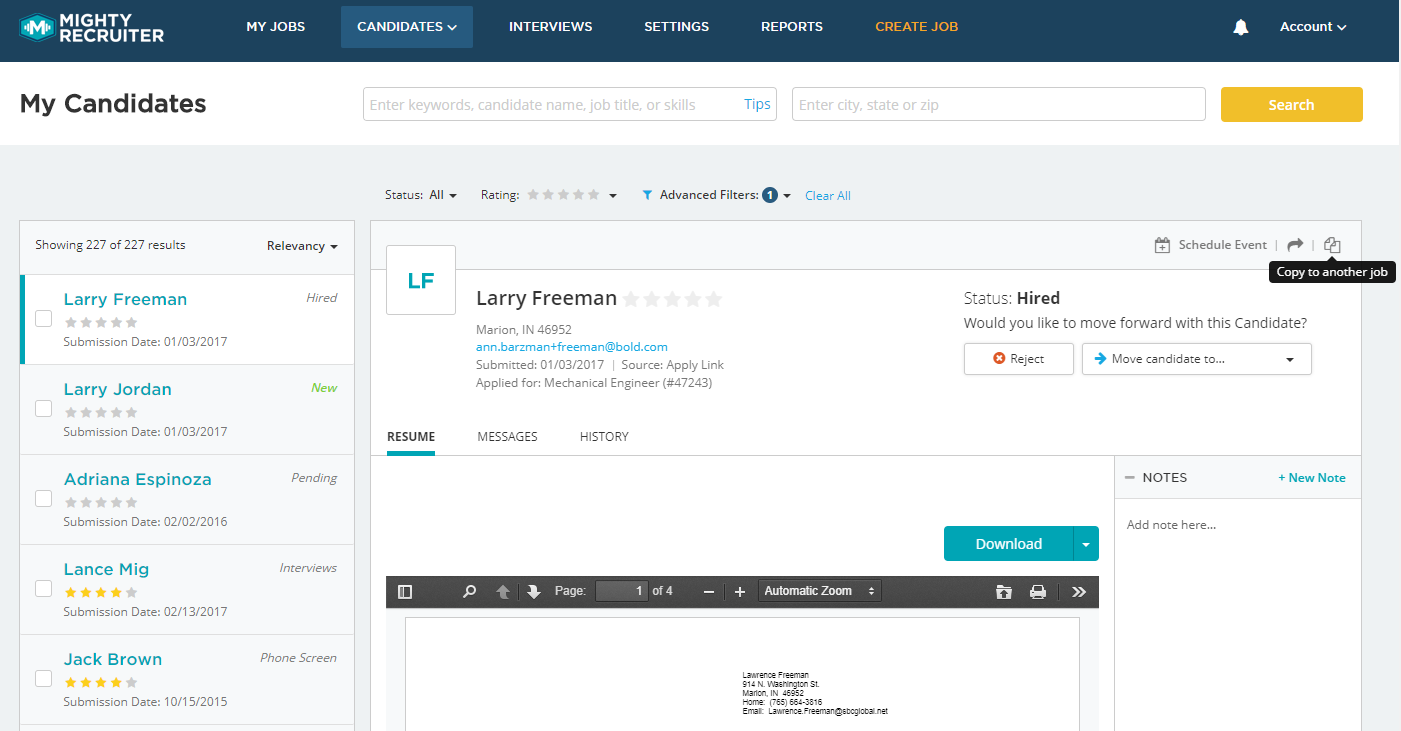Click the LF candidate avatar
The width and height of the screenshot is (1401, 731).
(421, 280)
